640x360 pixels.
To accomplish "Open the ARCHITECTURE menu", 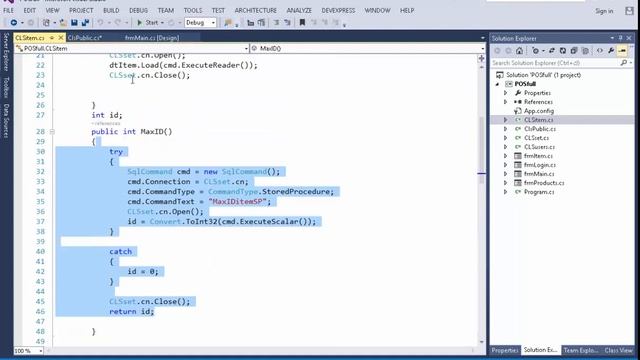I will coord(256,10).
